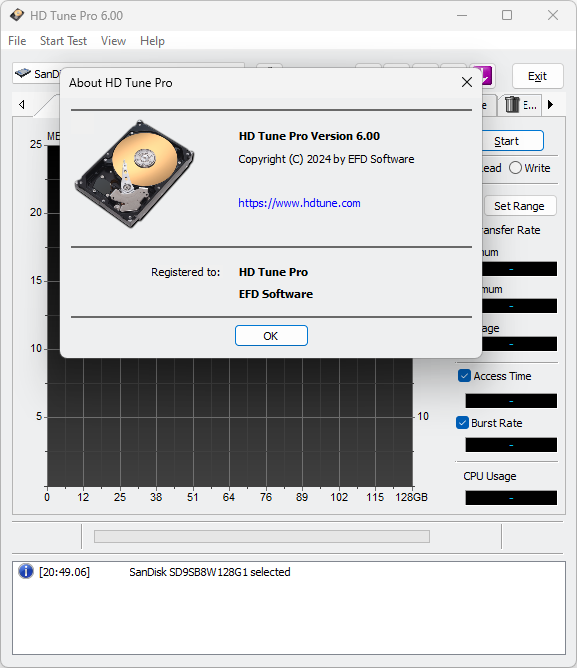
Task: Click the Exit button
Action: pyautogui.click(x=537, y=76)
